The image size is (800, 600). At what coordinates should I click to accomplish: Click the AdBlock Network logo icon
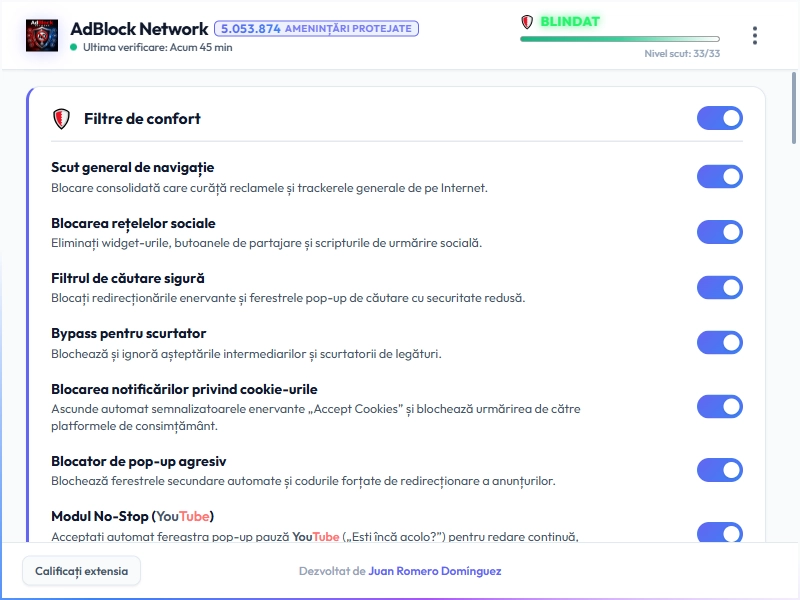tap(42, 35)
